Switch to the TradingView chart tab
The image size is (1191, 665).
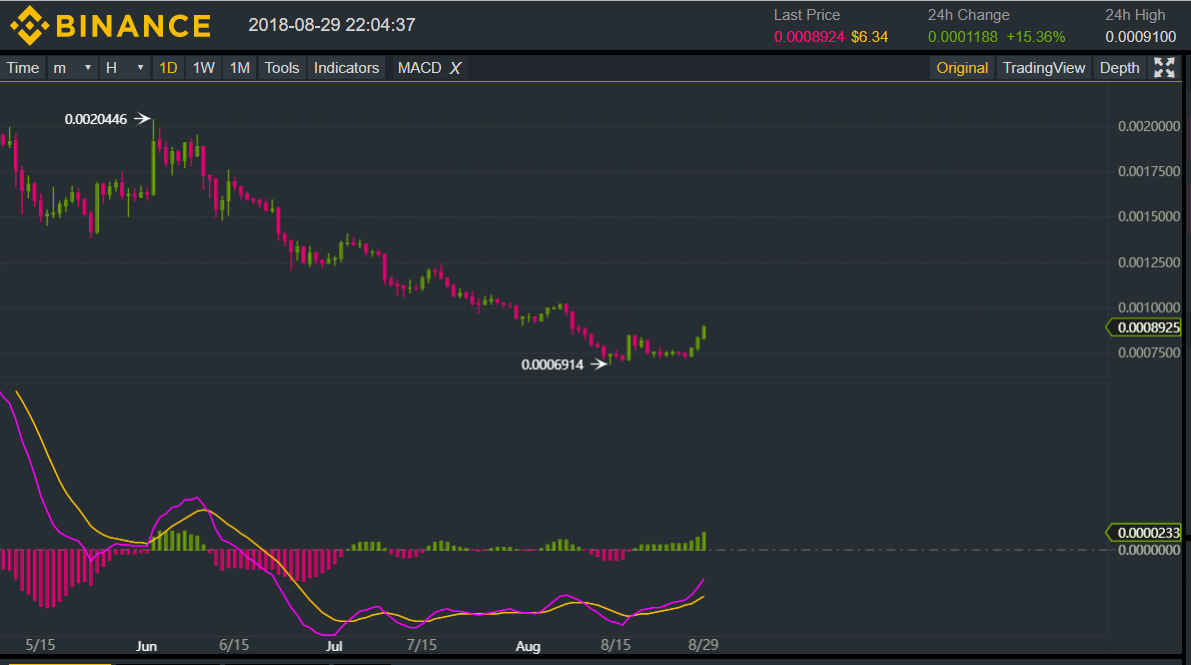(x=1043, y=68)
